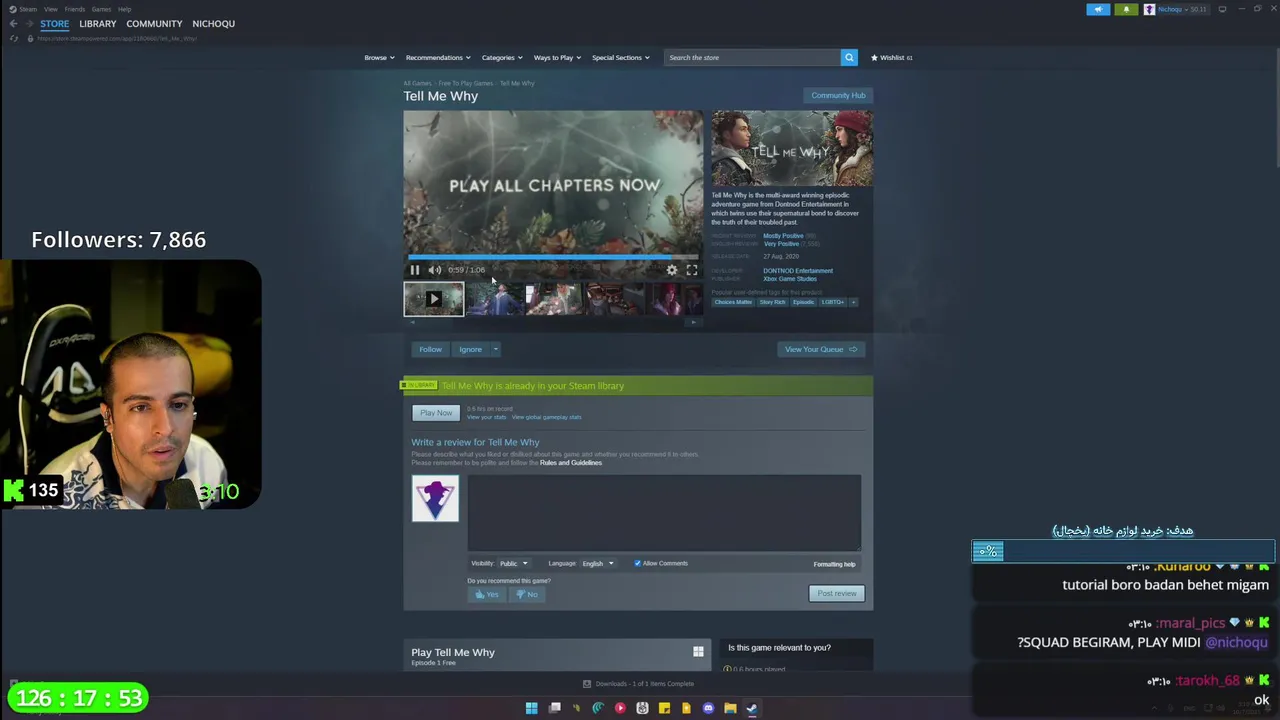This screenshot has width=1280, height=720.
Task: Toggle the Allow Comments checkbox
Action: [637, 563]
